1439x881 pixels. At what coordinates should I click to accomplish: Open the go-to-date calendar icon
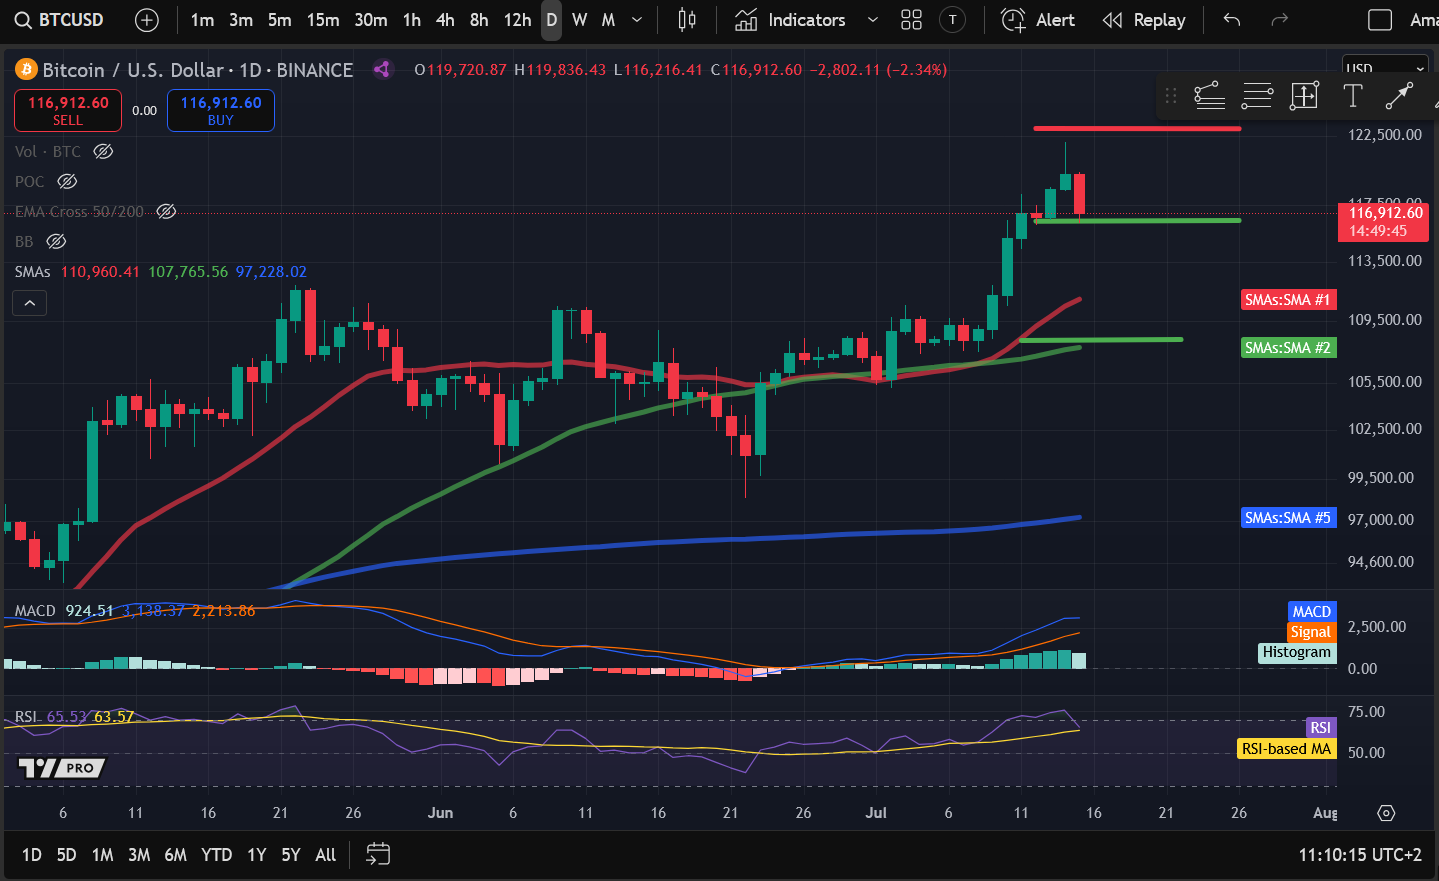378,854
